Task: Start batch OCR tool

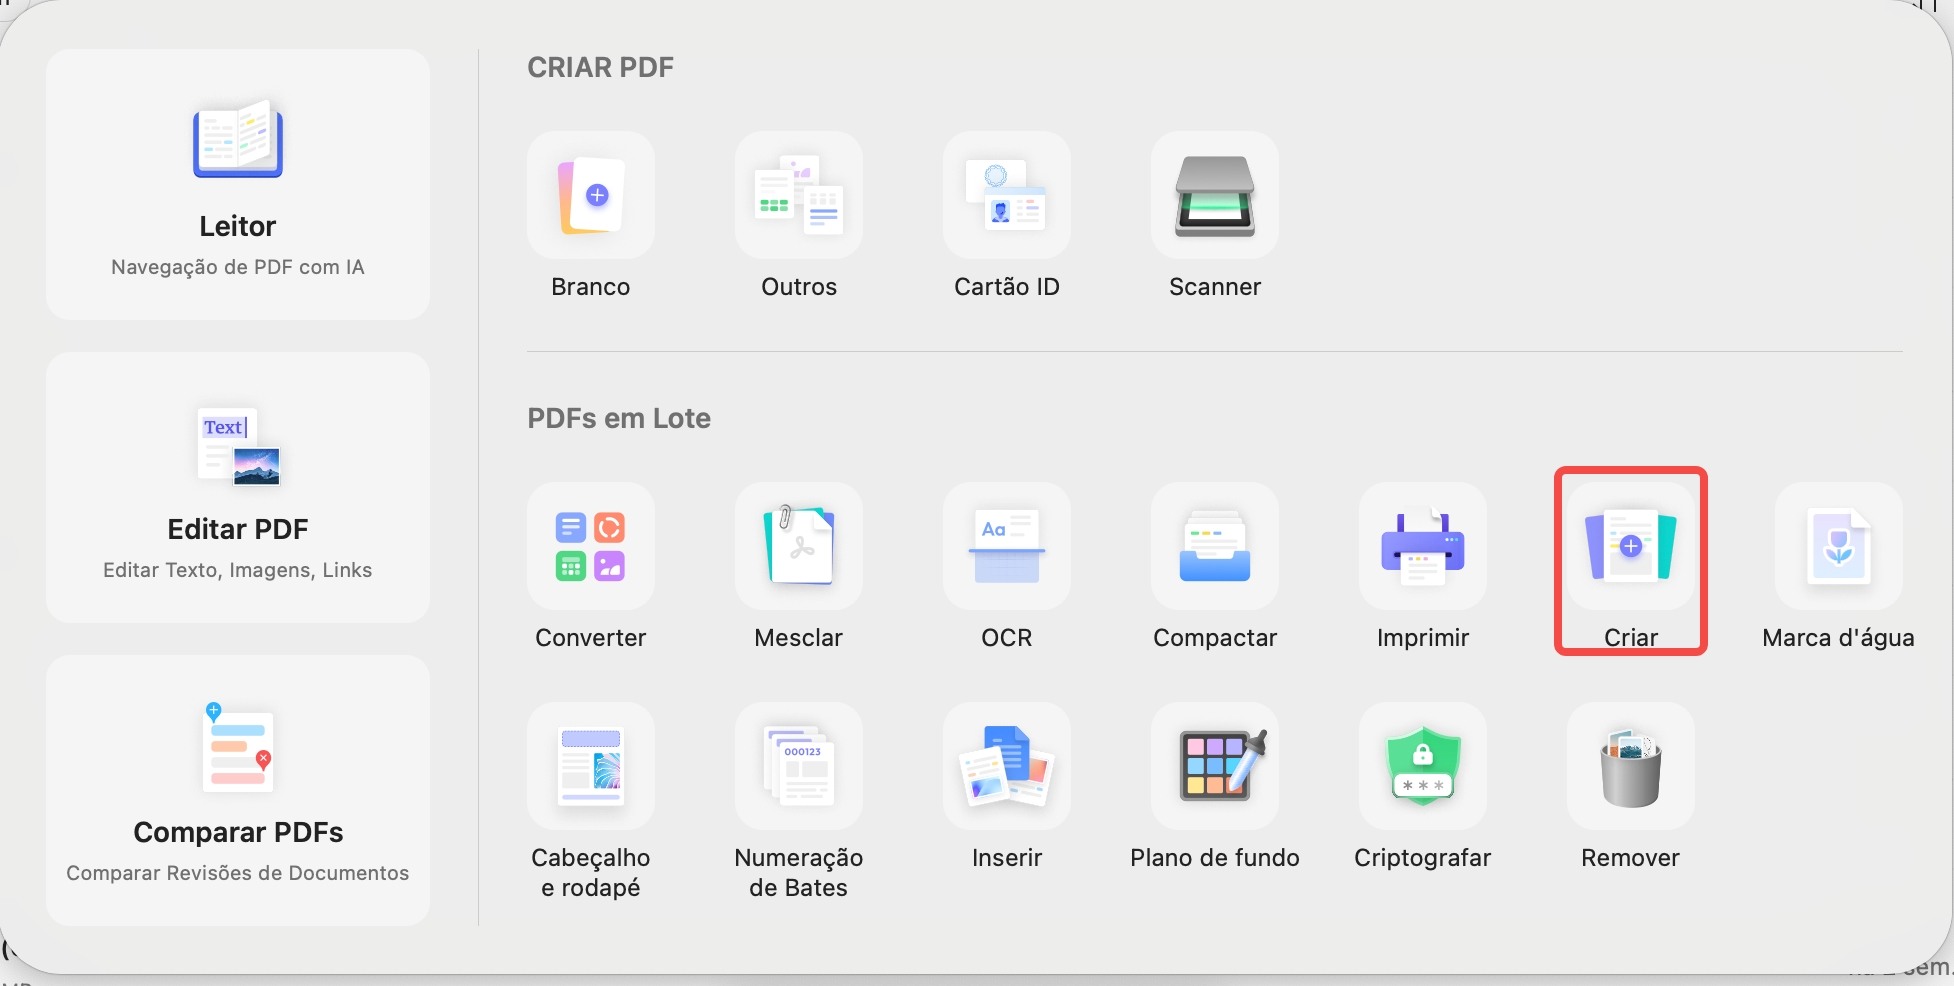Action: (x=1007, y=546)
